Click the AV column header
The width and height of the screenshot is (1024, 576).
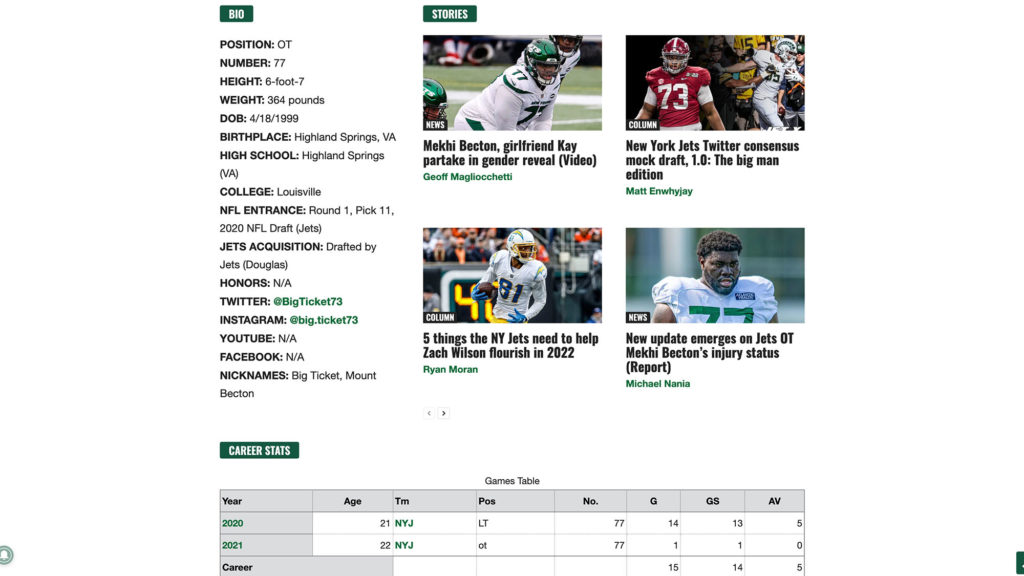point(775,501)
